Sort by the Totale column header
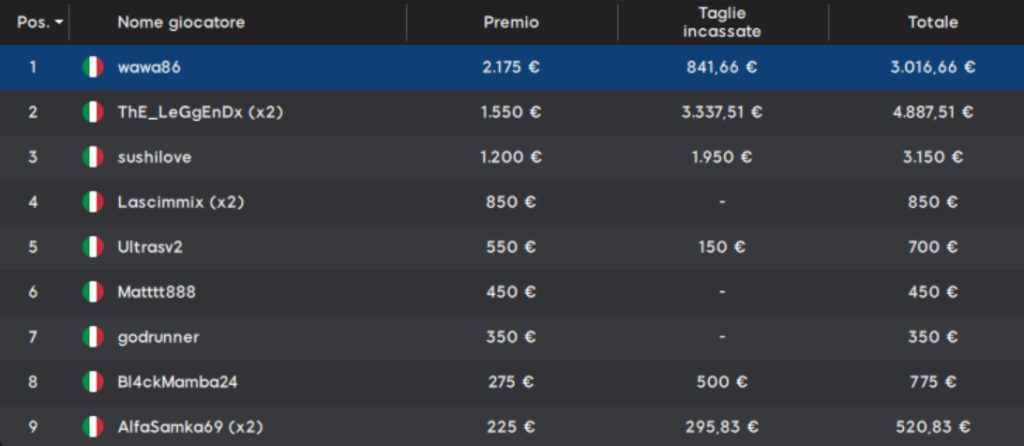The width and height of the screenshot is (1024, 446). (933, 22)
